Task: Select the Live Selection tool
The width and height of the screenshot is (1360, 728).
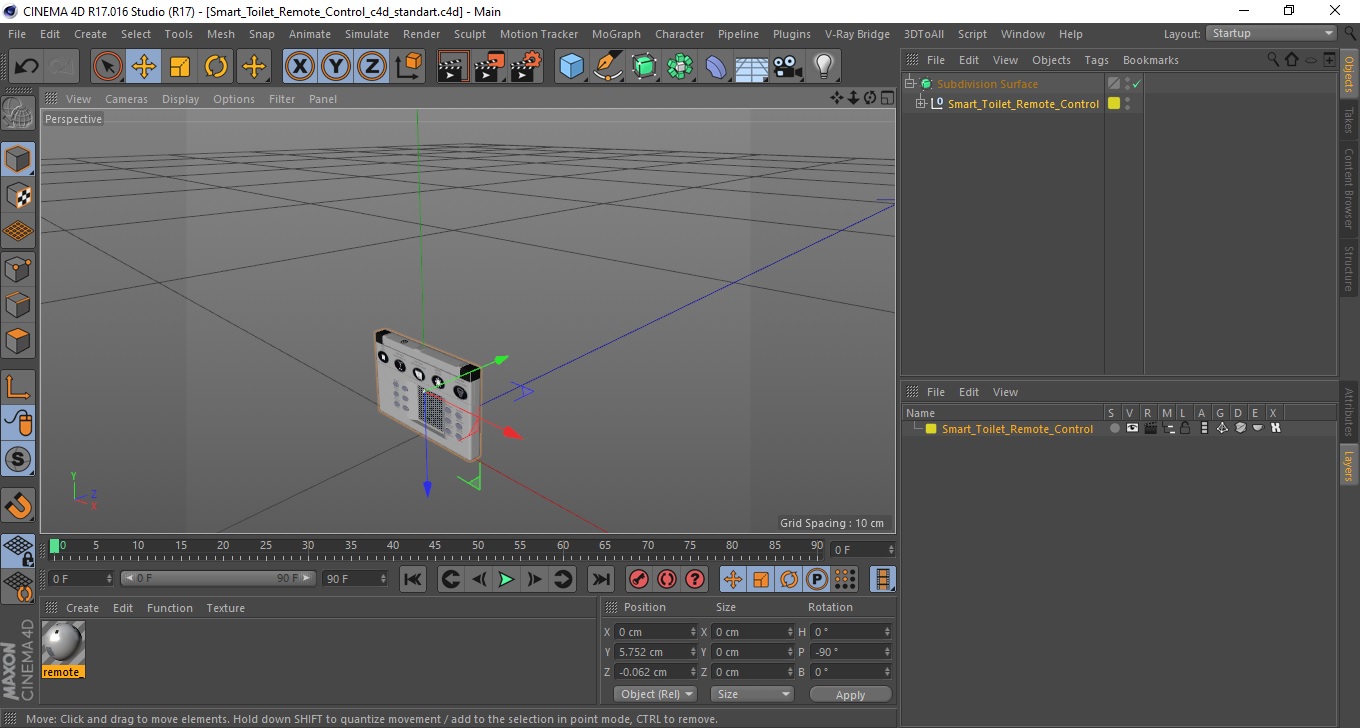Action: click(108, 67)
